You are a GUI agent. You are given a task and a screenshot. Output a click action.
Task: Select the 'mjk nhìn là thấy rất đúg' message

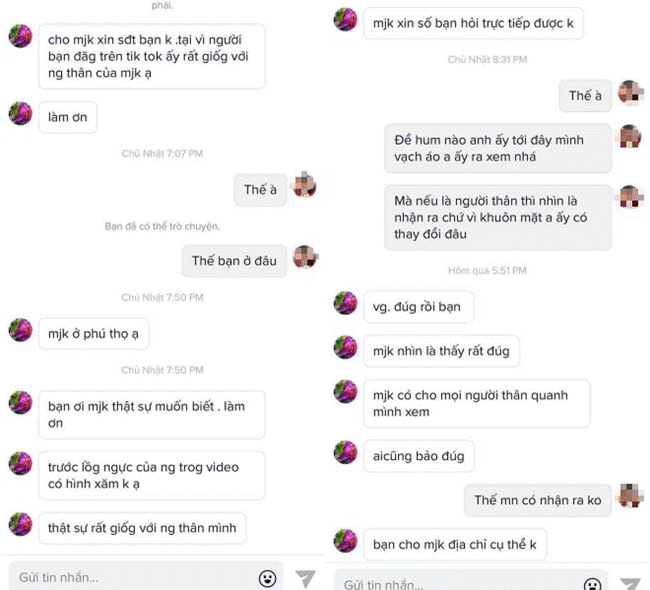441,351
